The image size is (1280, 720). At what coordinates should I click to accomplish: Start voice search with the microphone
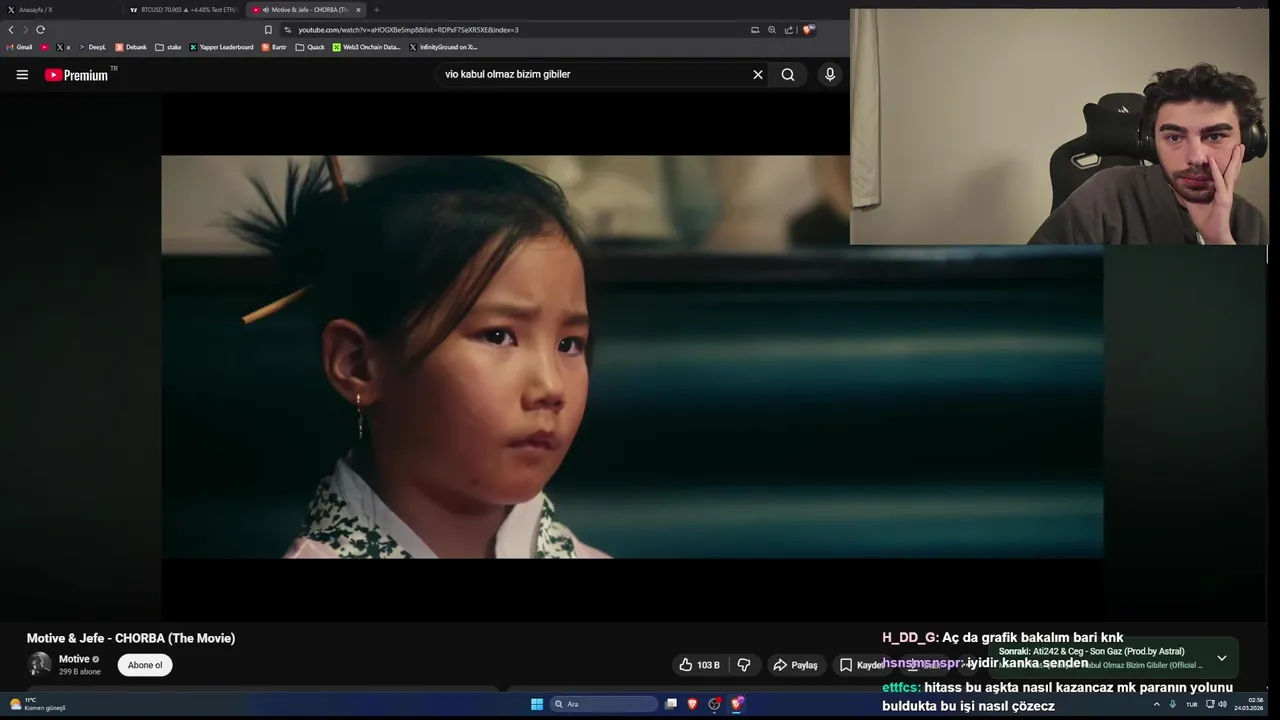(x=830, y=74)
